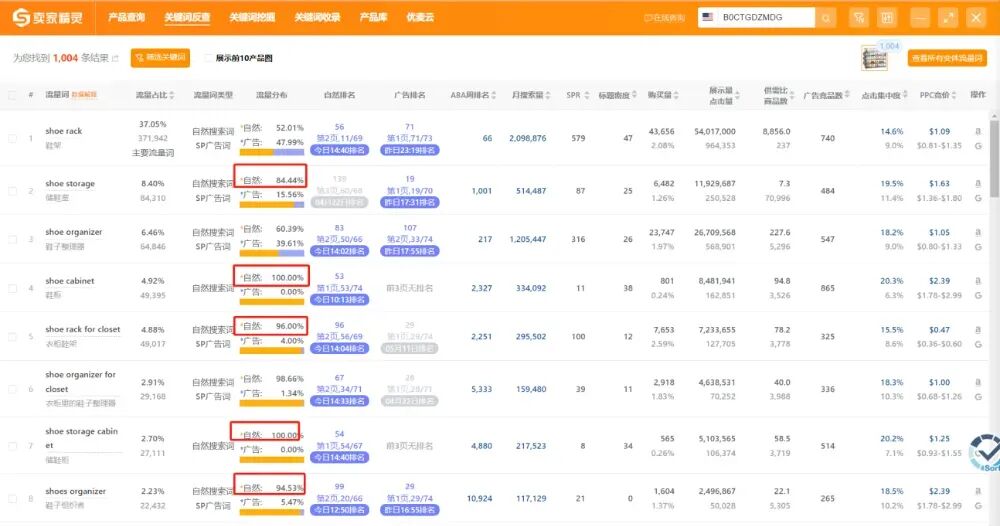The height and width of the screenshot is (526, 1000).
Task: Click traffic distribution bar for shoe rack row
Action: [x=272, y=152]
